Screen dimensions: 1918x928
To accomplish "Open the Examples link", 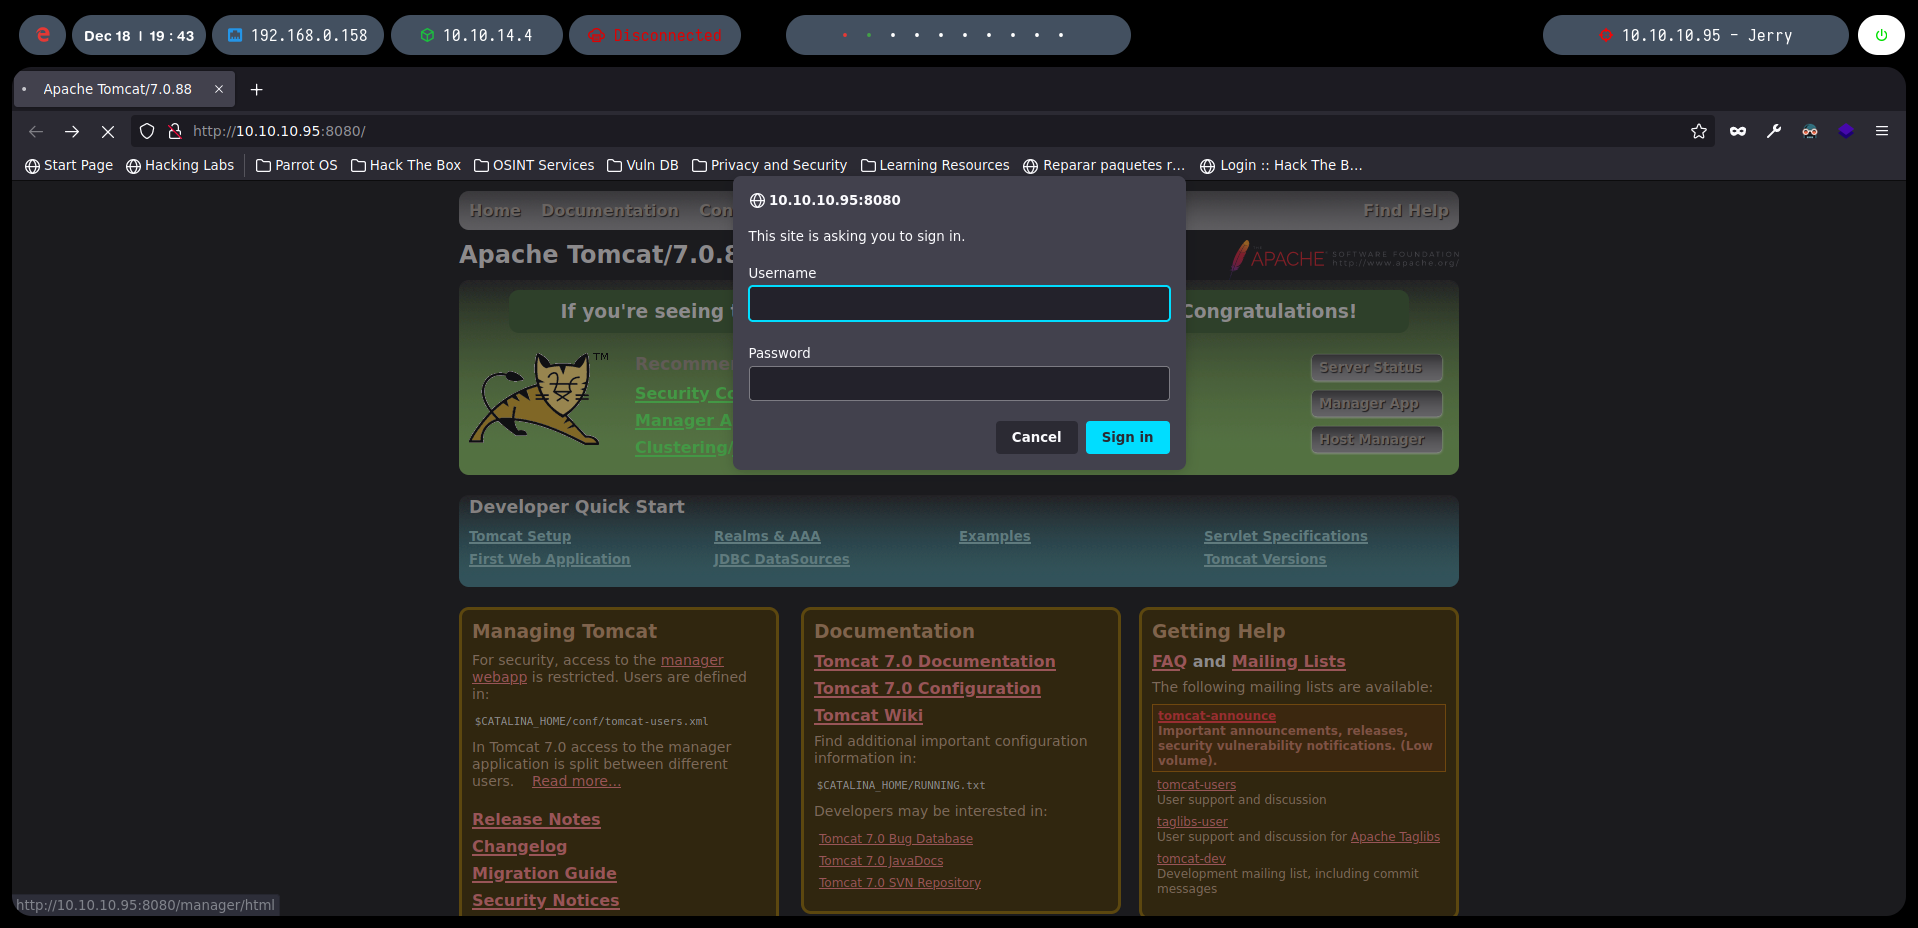I will click(995, 537).
